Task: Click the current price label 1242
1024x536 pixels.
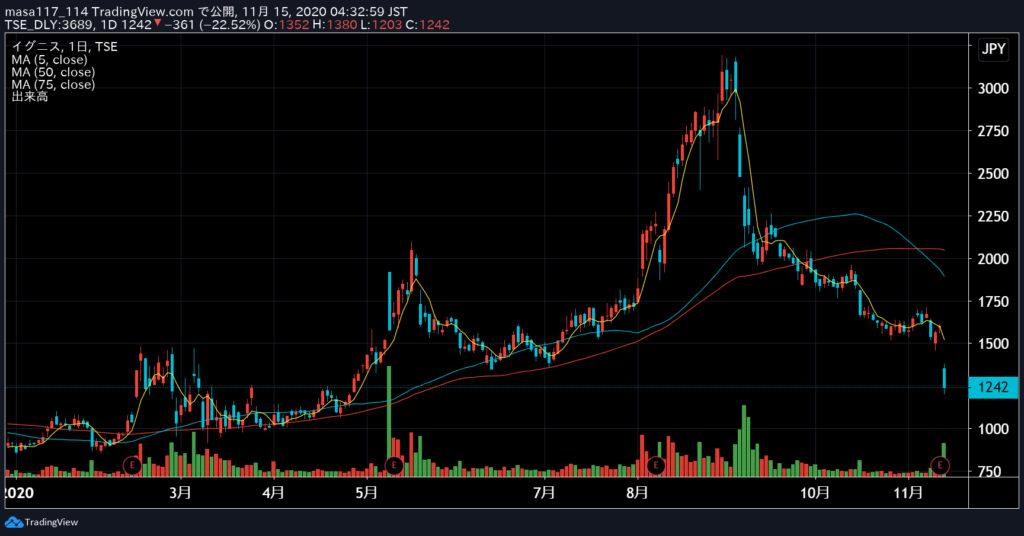Action: pyautogui.click(x=993, y=387)
